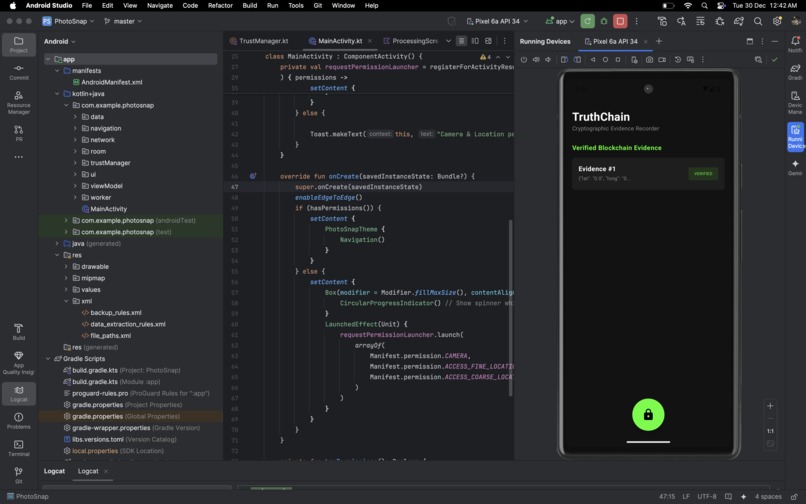The image size is (806, 504).
Task: Open the Terminal tool window
Action: (x=19, y=448)
